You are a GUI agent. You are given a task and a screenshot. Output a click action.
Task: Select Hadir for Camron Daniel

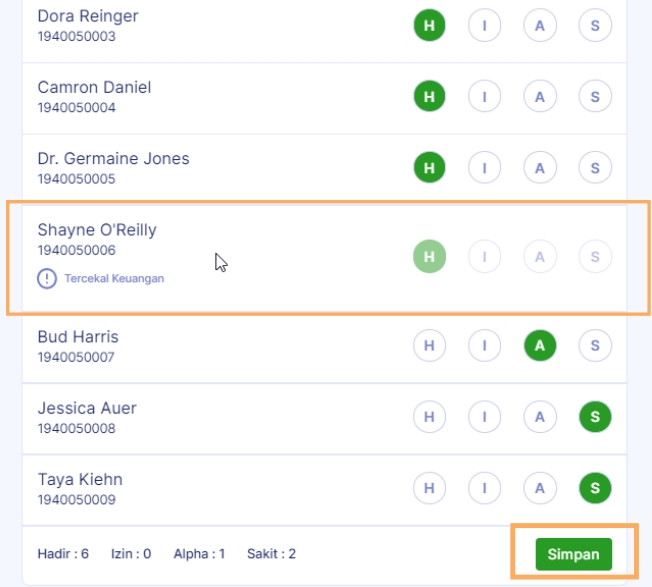click(x=430, y=97)
